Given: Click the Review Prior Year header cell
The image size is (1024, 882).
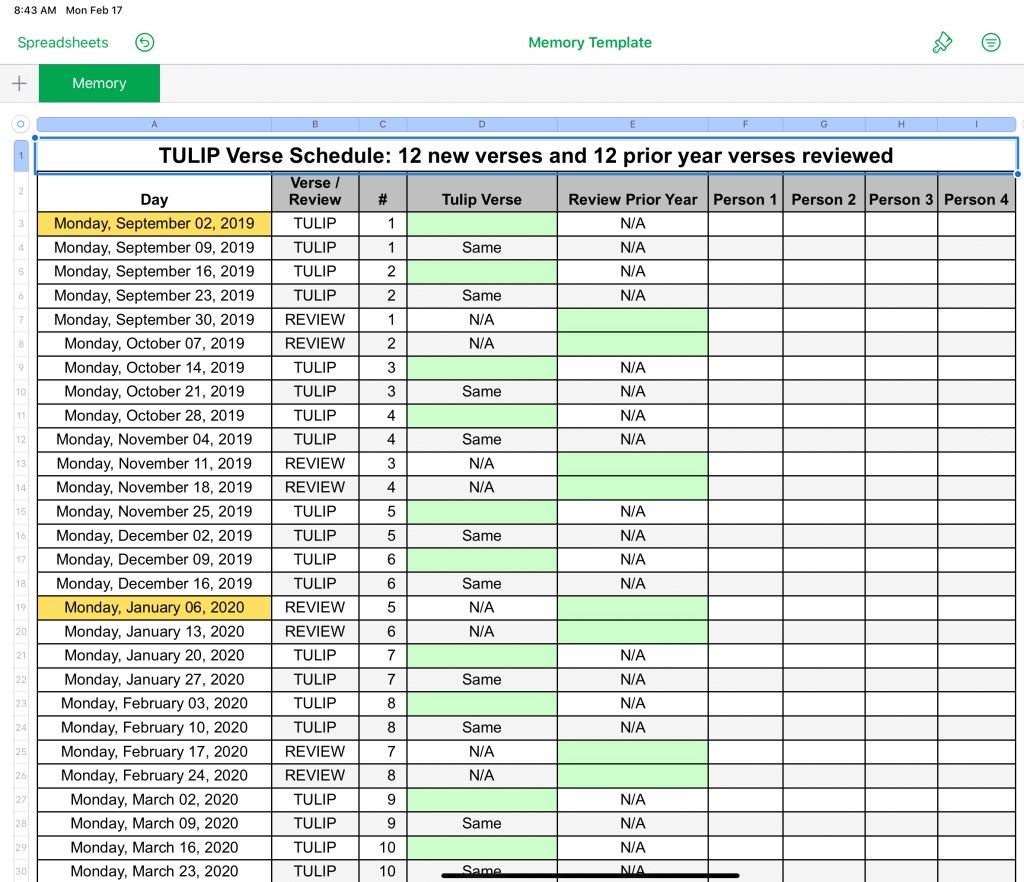Looking at the screenshot, I should (x=632, y=199).
